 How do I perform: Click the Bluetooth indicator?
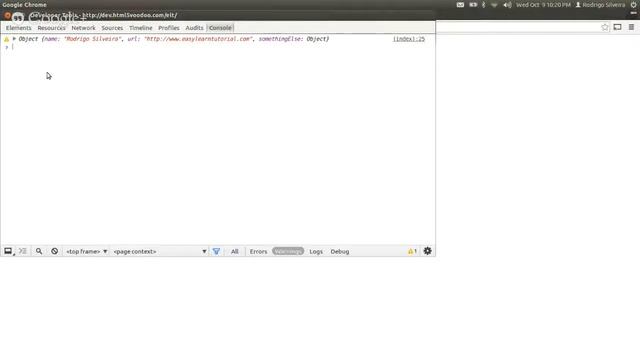(484, 5)
